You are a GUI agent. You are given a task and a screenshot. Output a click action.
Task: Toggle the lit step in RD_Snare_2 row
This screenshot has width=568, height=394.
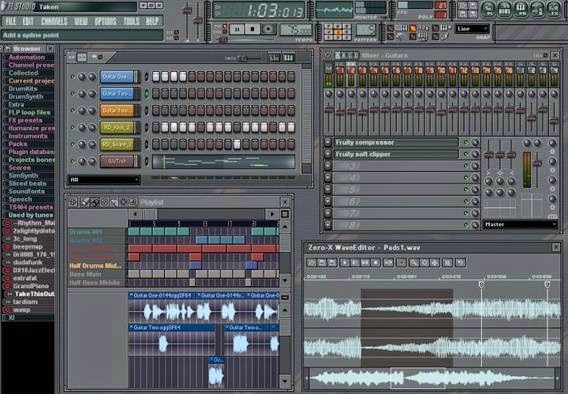tap(237, 144)
